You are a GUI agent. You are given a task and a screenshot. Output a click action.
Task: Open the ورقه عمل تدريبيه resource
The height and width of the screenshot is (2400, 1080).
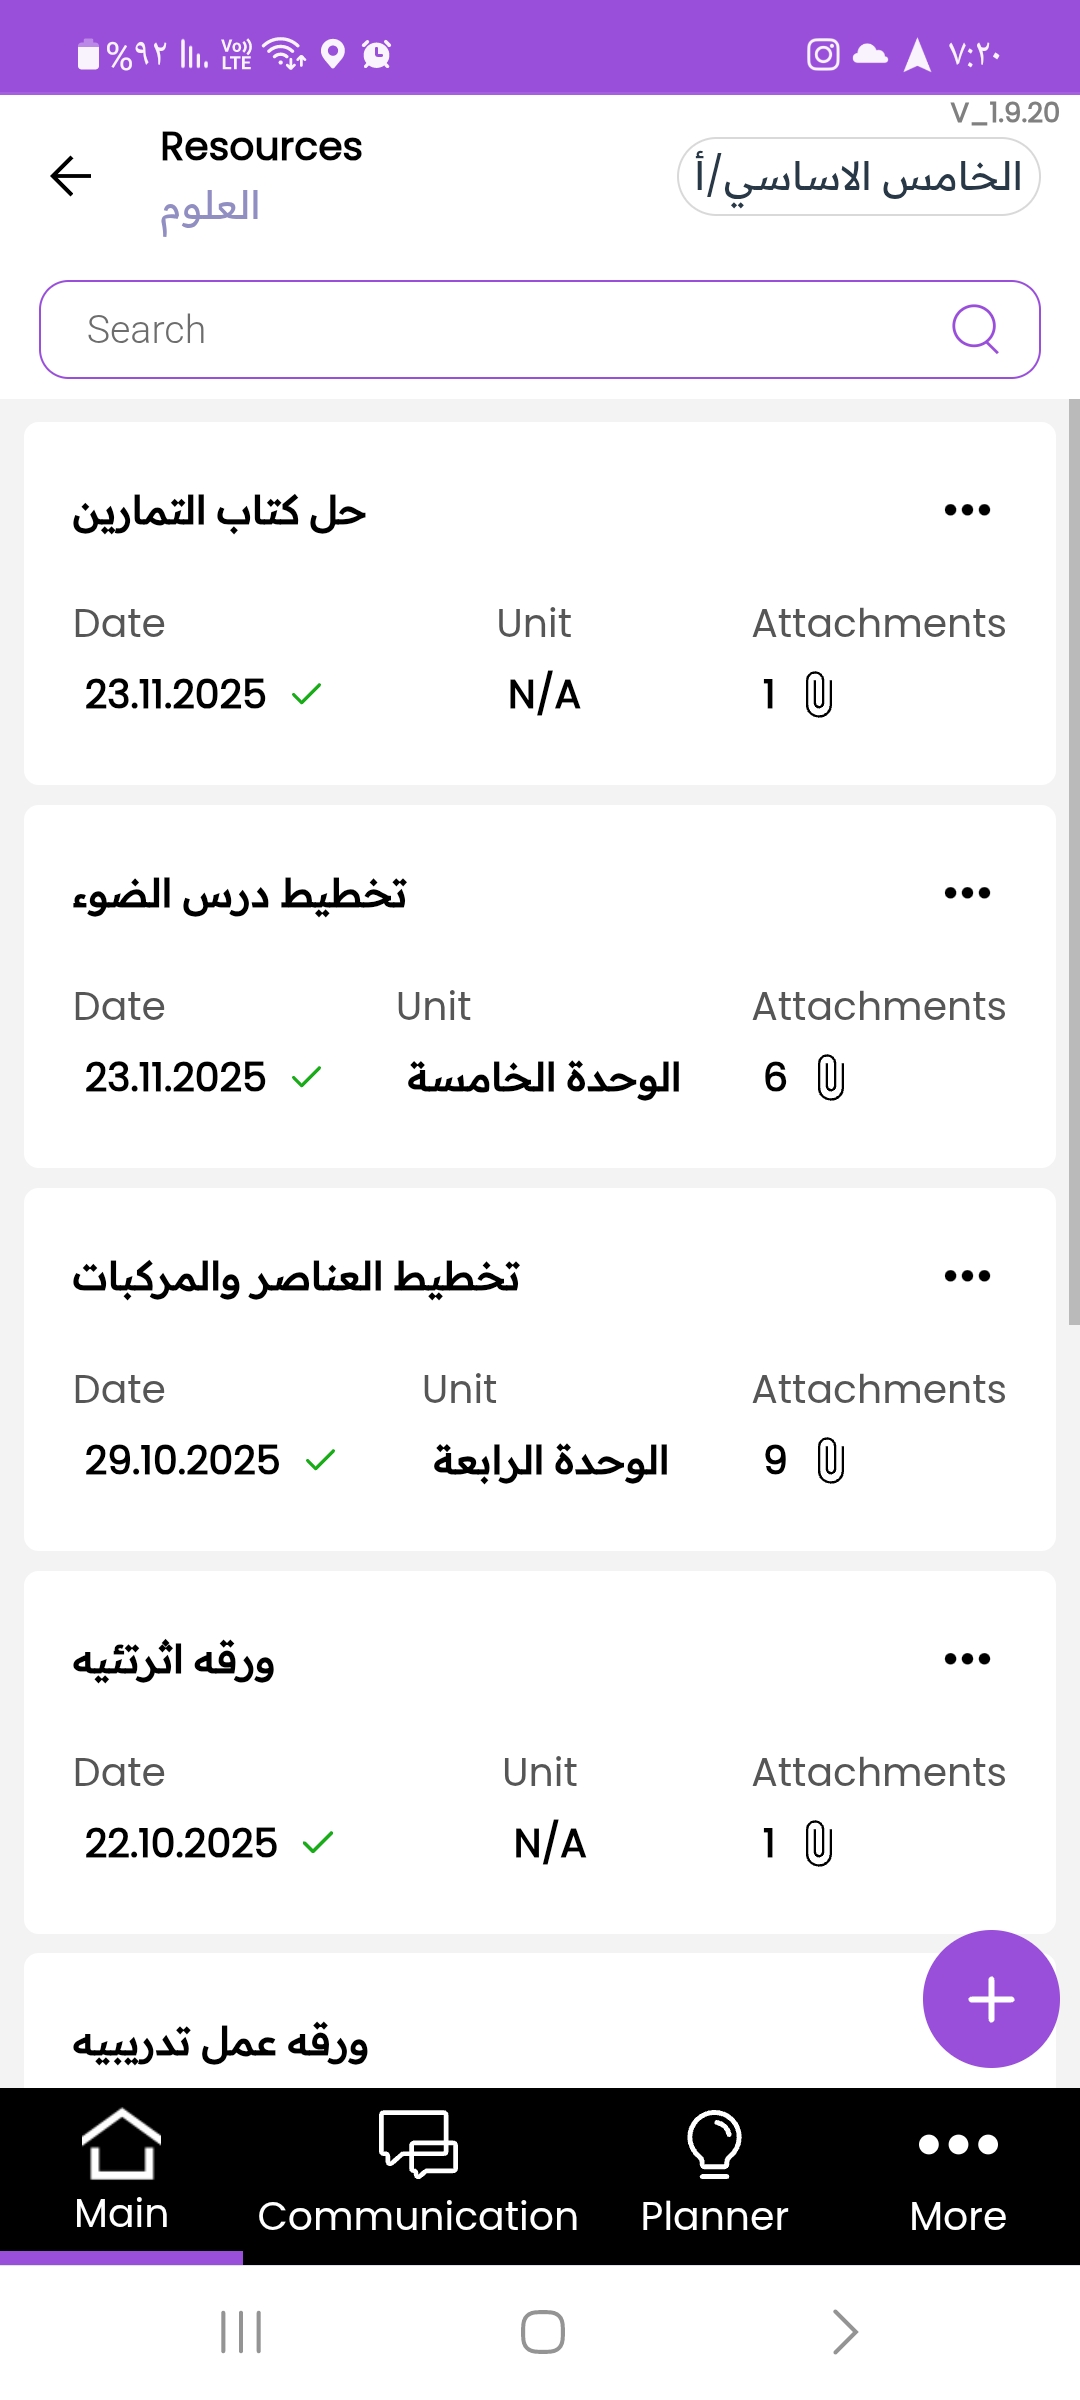tap(220, 2043)
